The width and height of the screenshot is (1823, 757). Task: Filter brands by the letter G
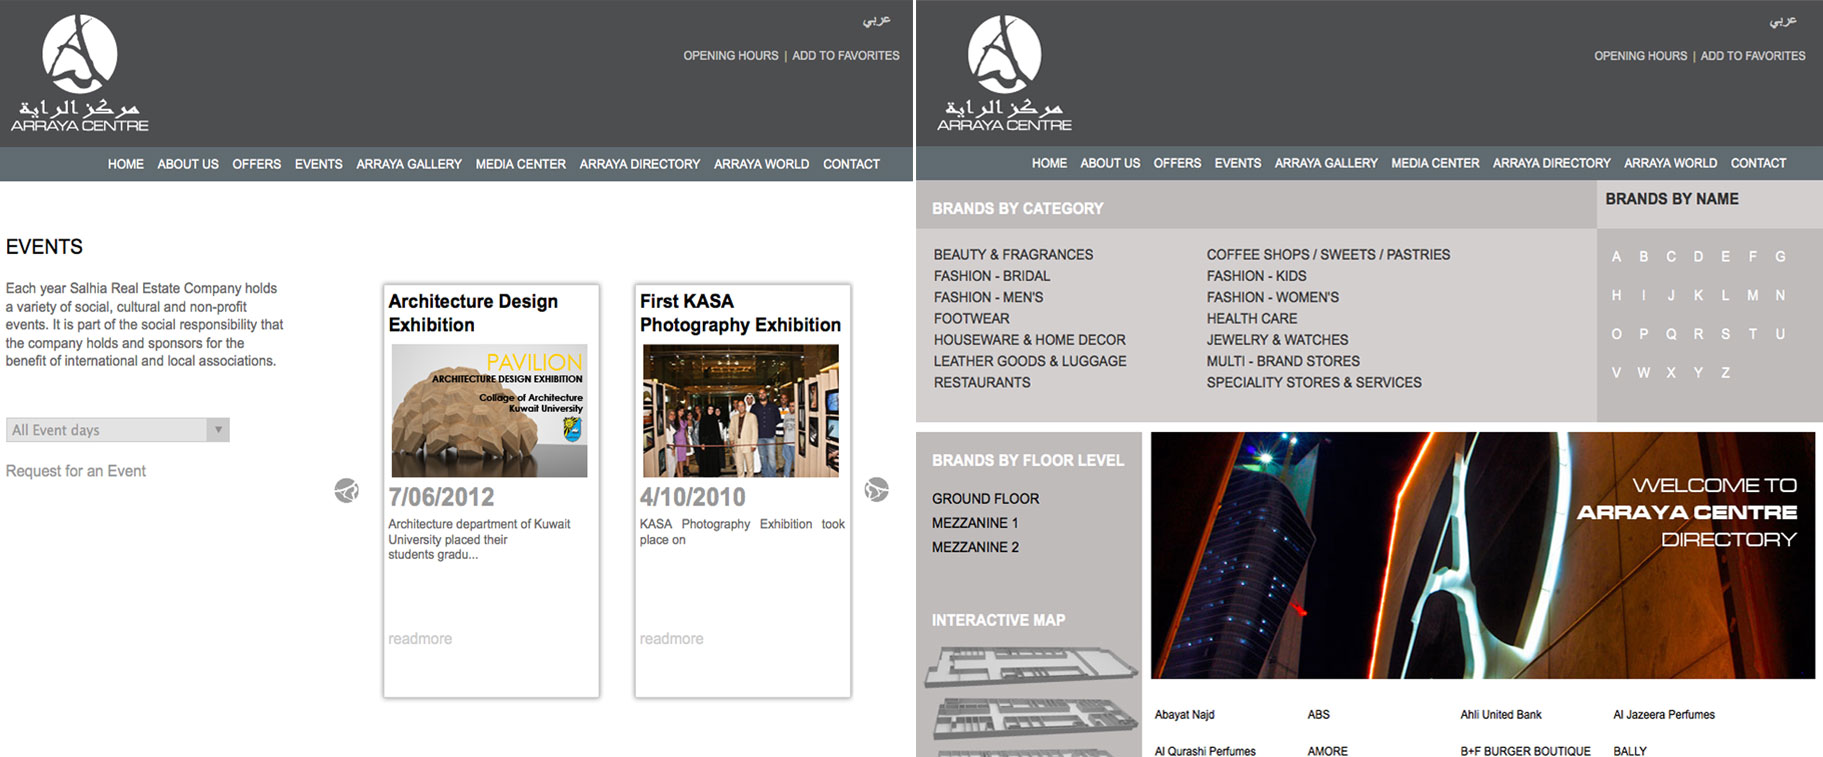(x=1780, y=257)
